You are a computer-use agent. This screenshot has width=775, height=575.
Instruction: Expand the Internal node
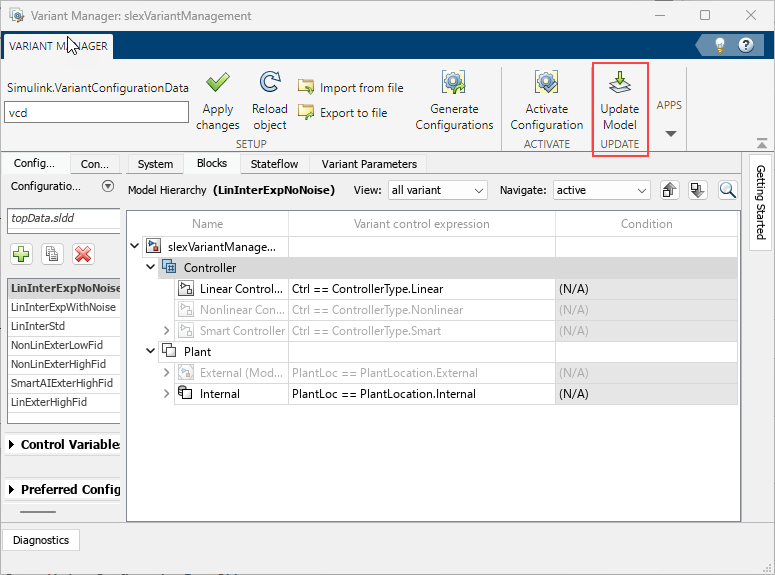(x=167, y=394)
